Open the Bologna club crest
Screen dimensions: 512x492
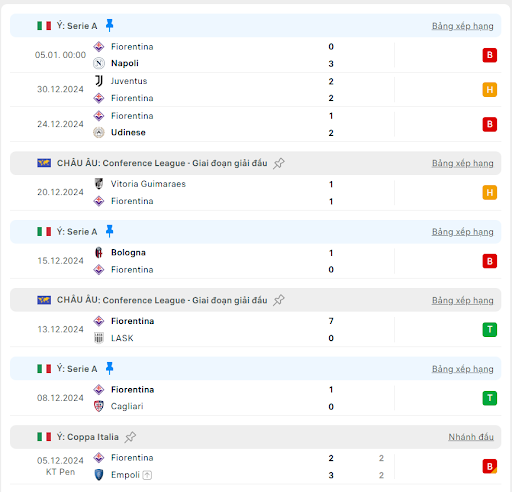99,253
